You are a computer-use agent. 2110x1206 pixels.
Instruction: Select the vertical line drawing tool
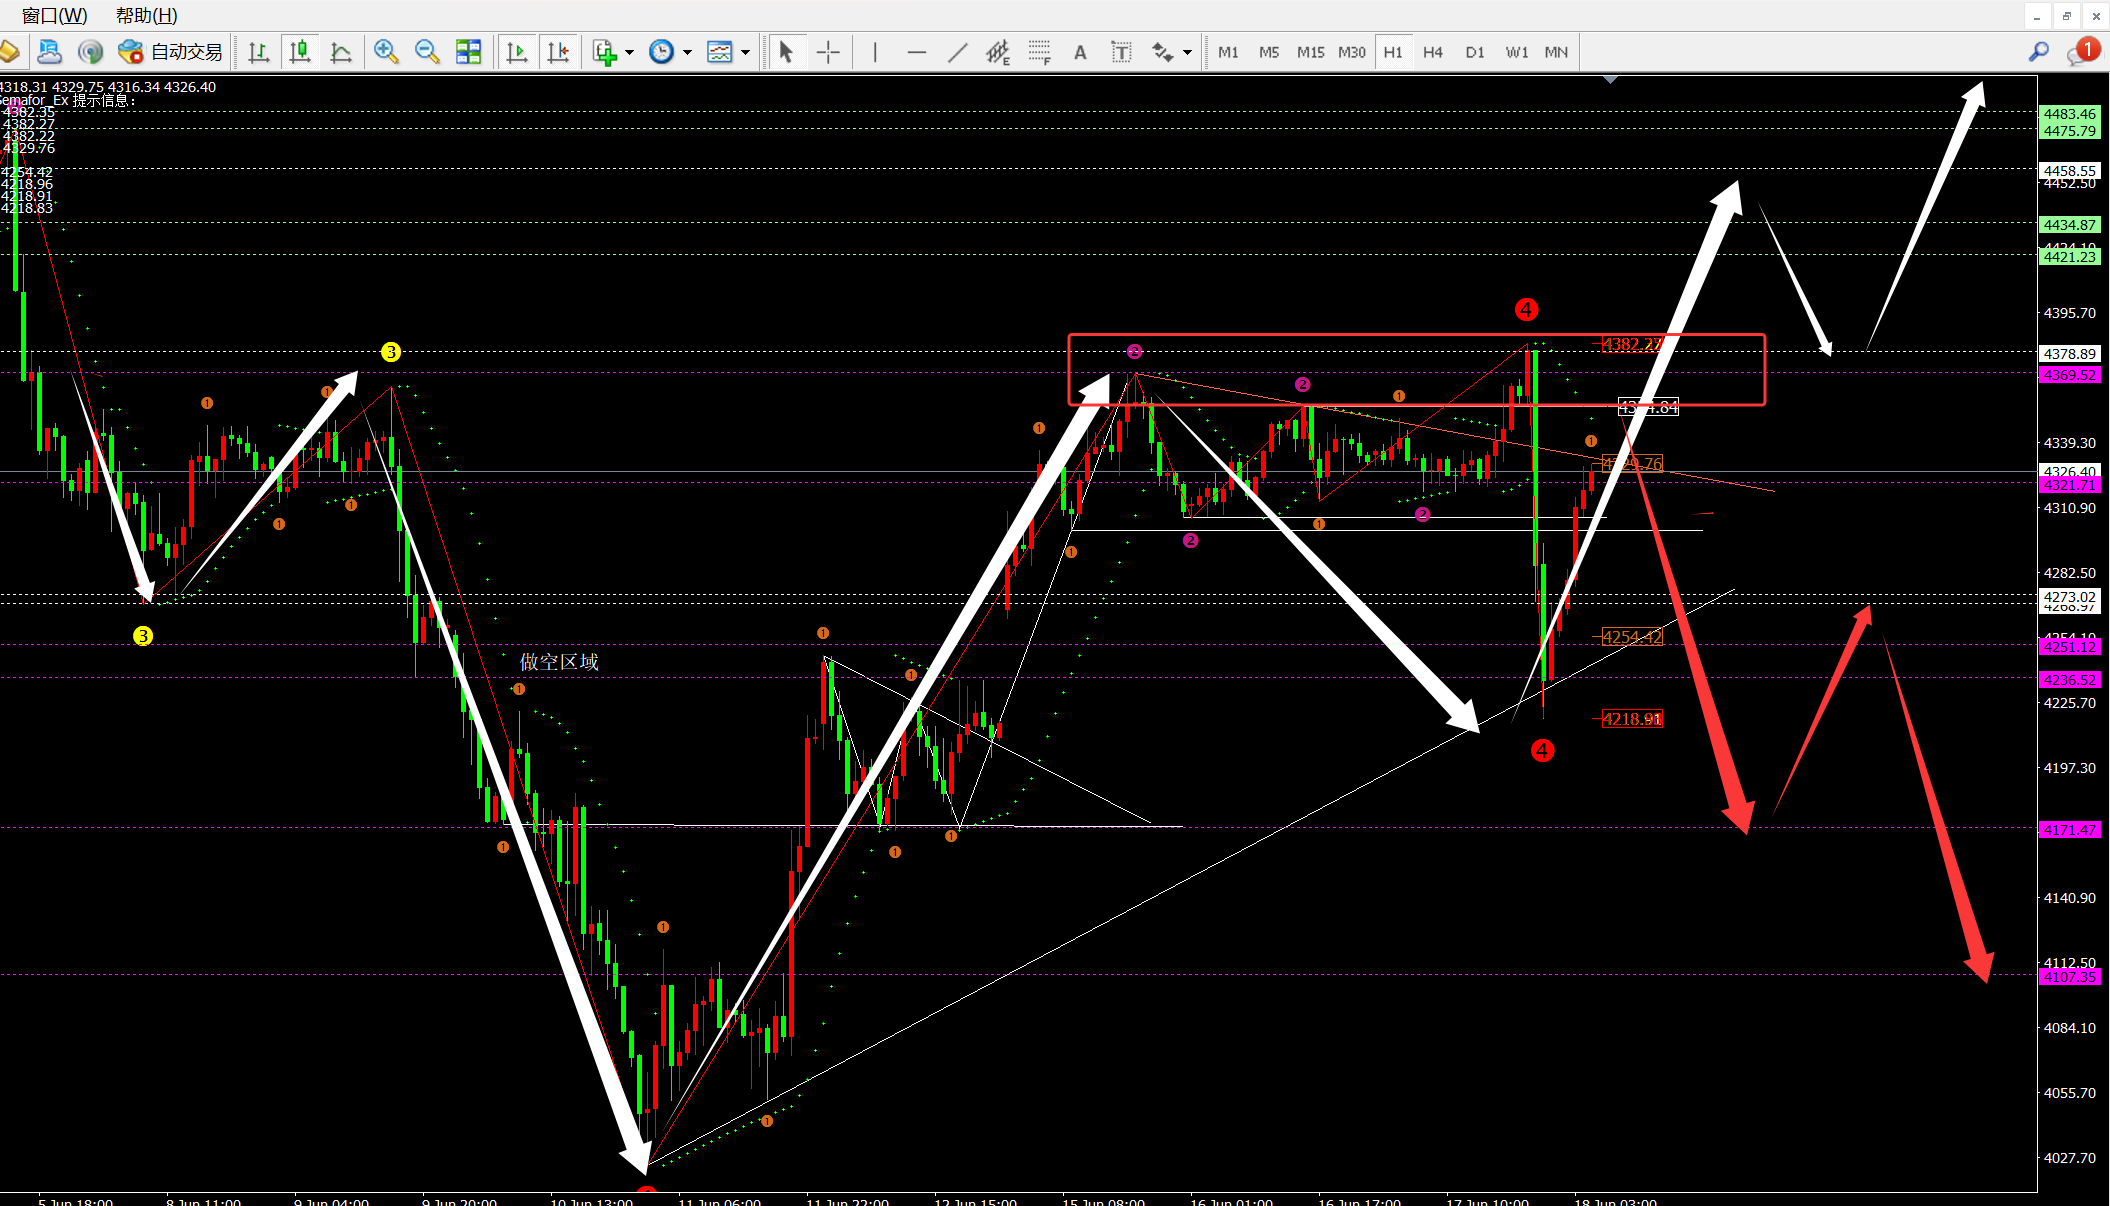(875, 52)
